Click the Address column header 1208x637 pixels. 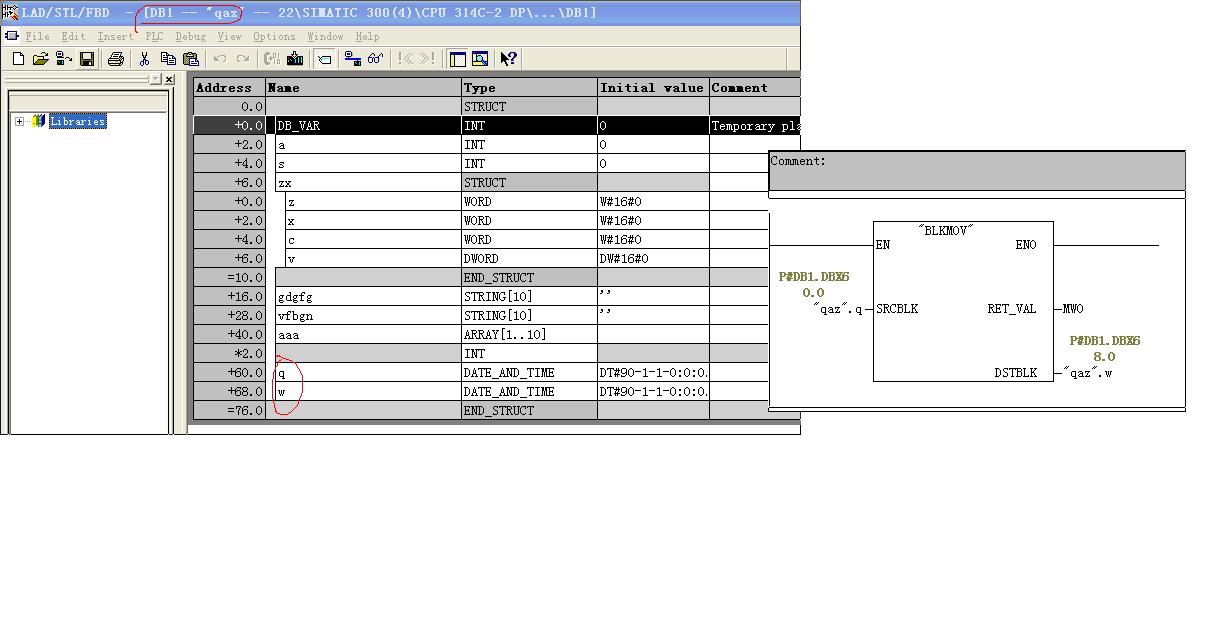[x=229, y=88]
